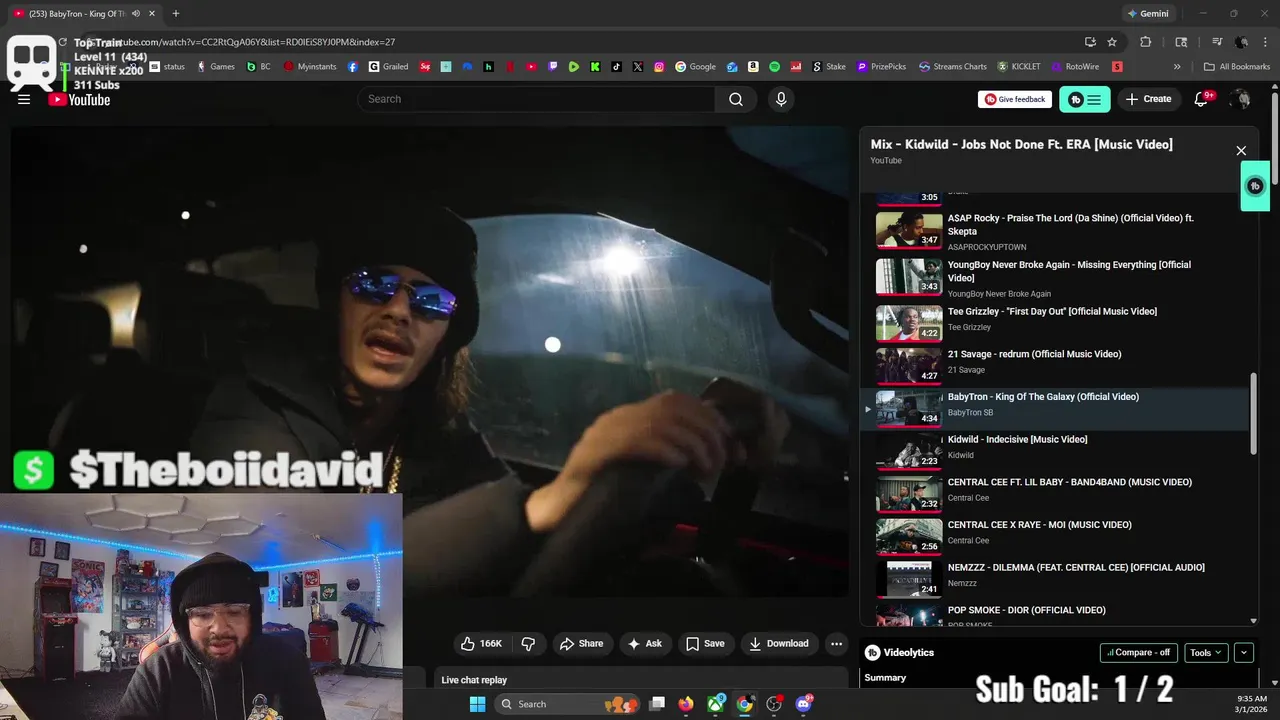Viewport: 1280px width, 720px height.
Task: Download the video
Action: pos(778,643)
